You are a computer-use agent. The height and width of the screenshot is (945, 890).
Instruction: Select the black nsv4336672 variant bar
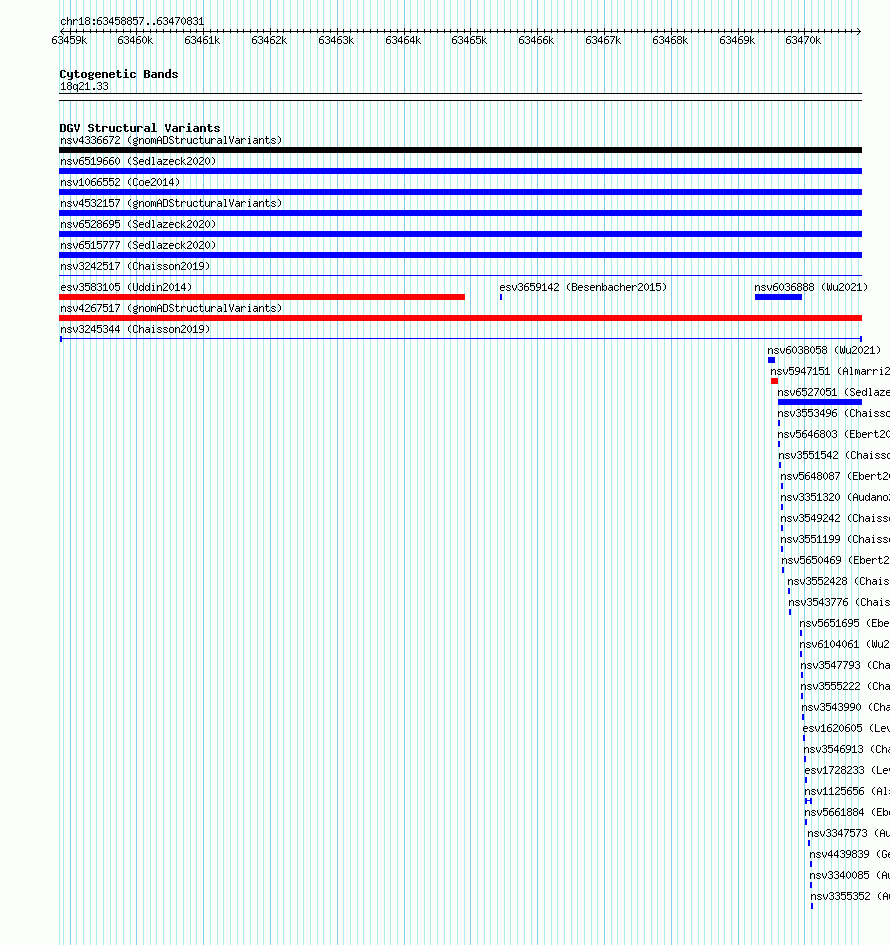[x=460, y=150]
